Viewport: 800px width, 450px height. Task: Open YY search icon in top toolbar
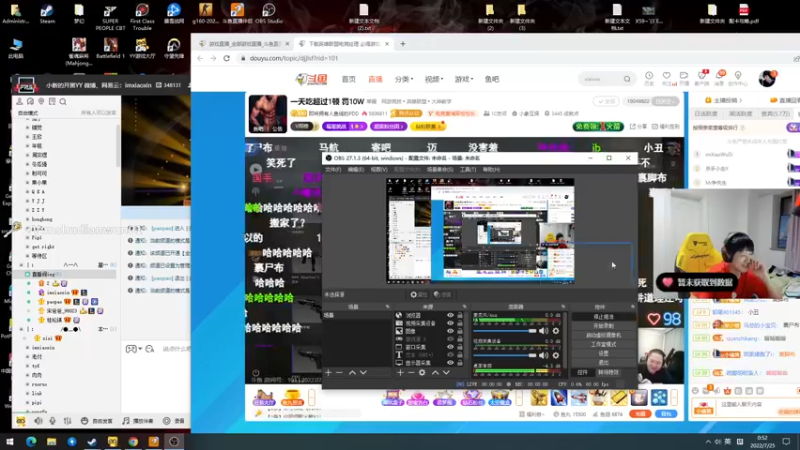click(63, 102)
